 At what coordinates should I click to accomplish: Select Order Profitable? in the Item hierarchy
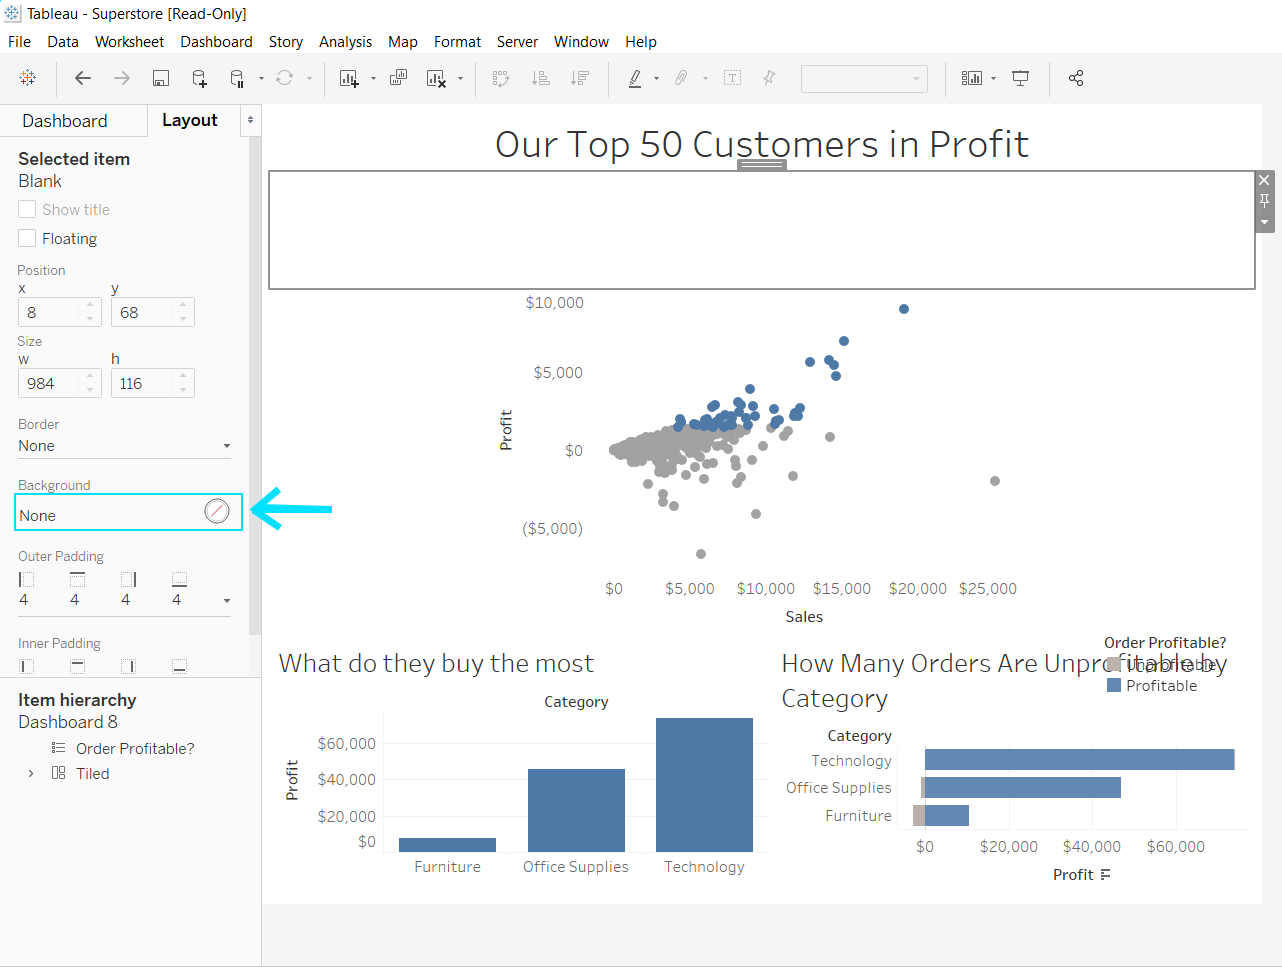134,748
